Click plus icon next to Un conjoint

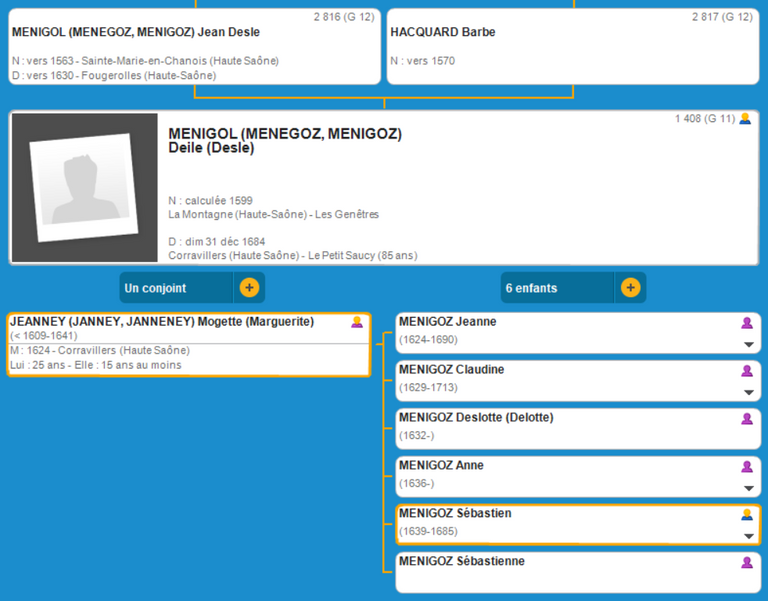[249, 288]
